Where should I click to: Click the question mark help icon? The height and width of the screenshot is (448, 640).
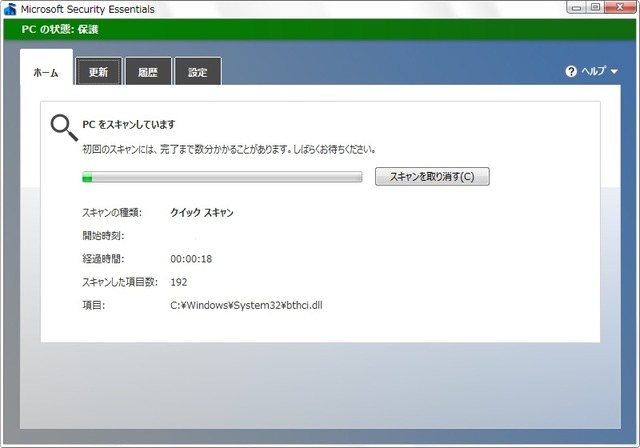tap(571, 71)
